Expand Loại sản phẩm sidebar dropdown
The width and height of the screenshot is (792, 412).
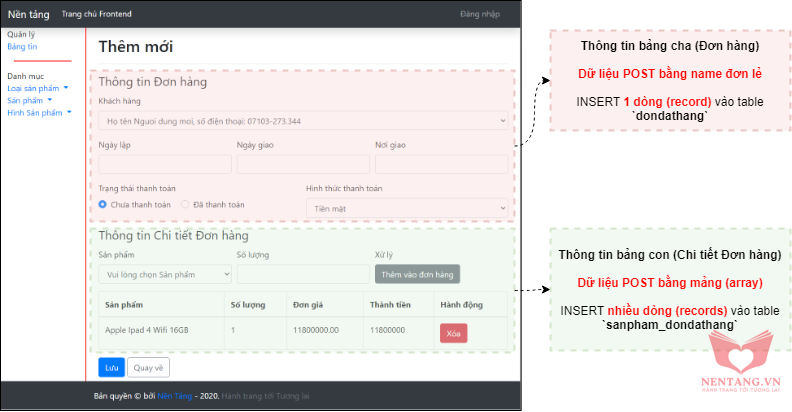coord(37,88)
